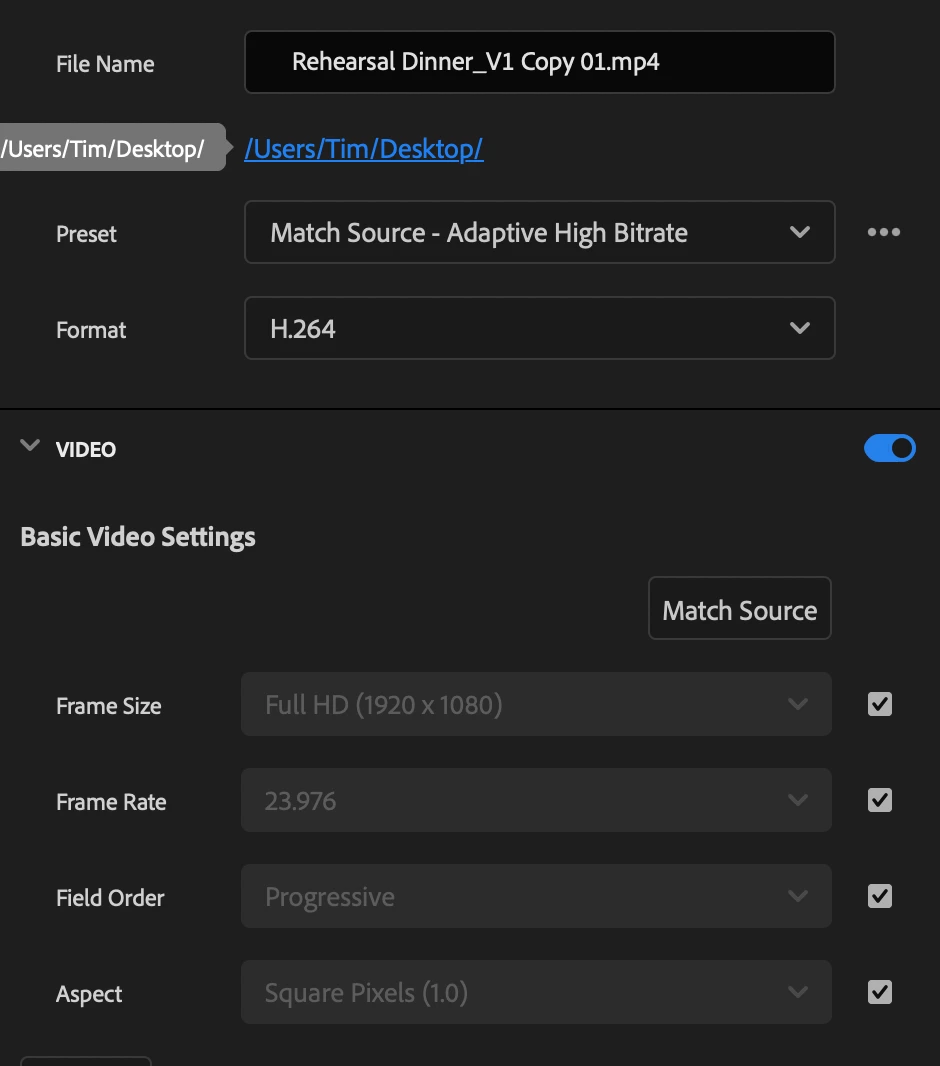Click into the File Name text field

click(540, 62)
